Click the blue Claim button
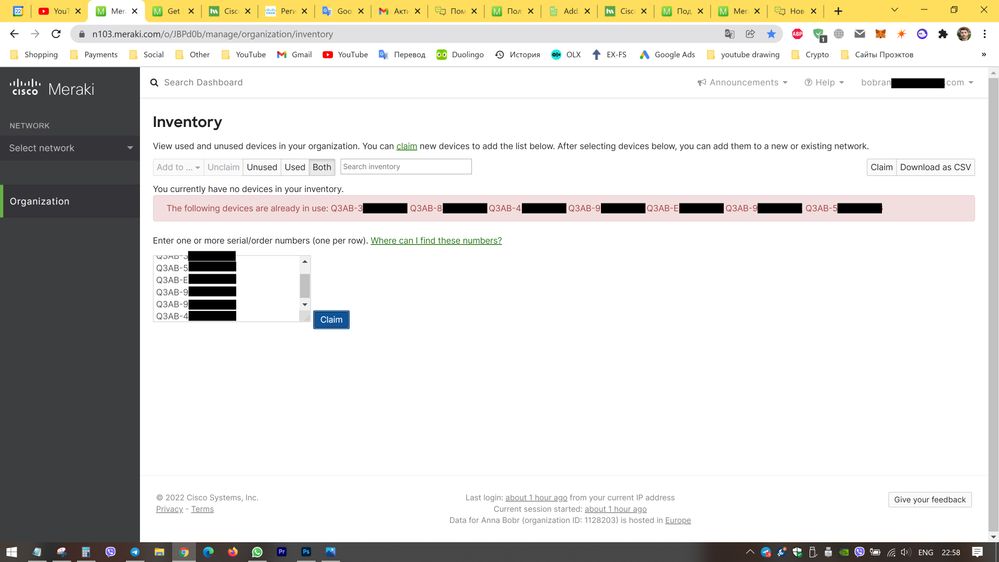The width and height of the screenshot is (999, 562). coord(331,320)
